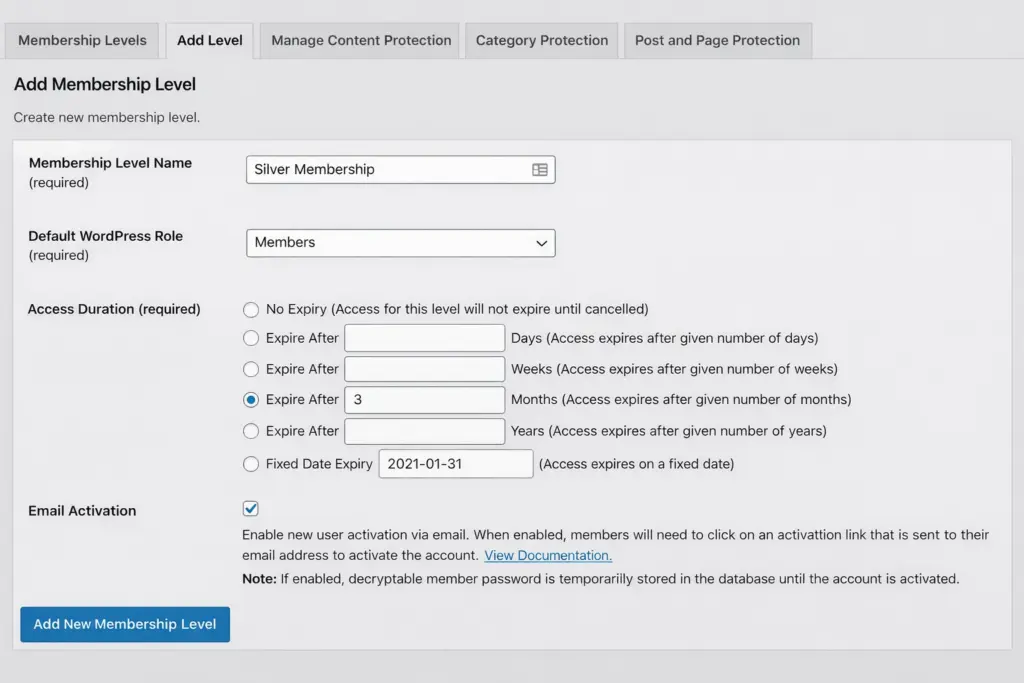
Task: Choose Expire After Weeks radio button
Action: pyautogui.click(x=251, y=370)
